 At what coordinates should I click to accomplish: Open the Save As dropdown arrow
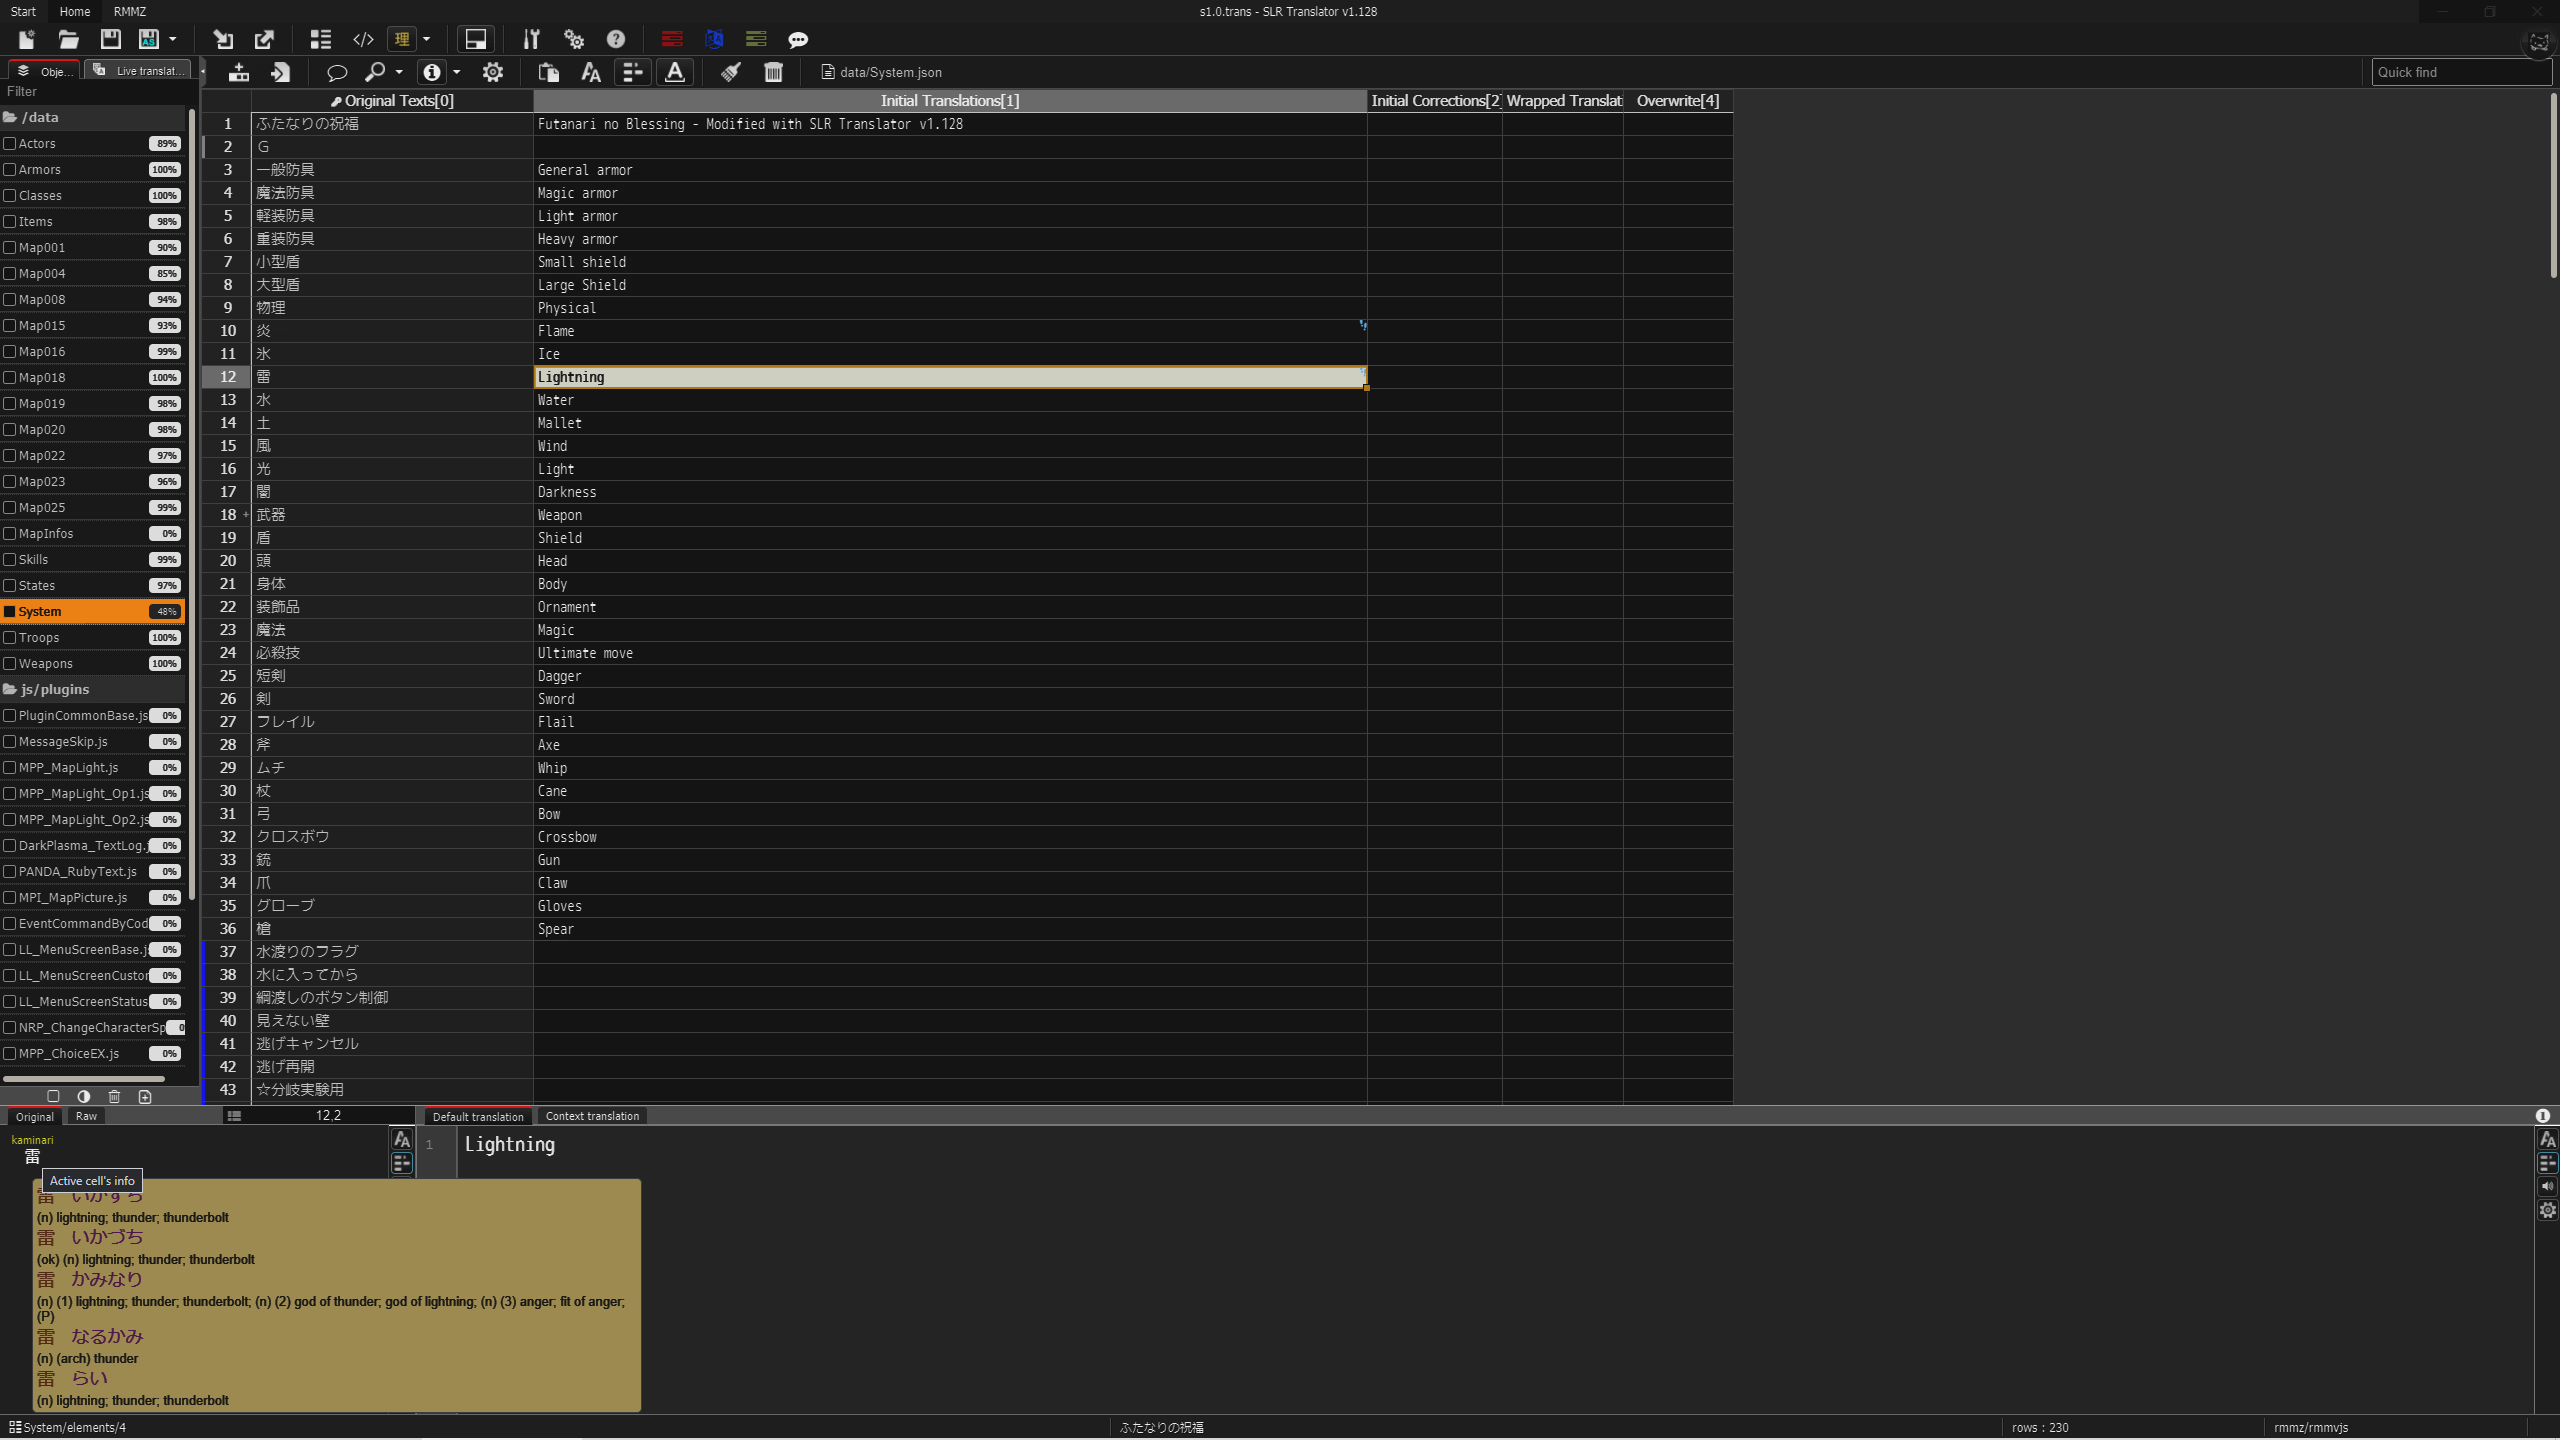(x=173, y=39)
